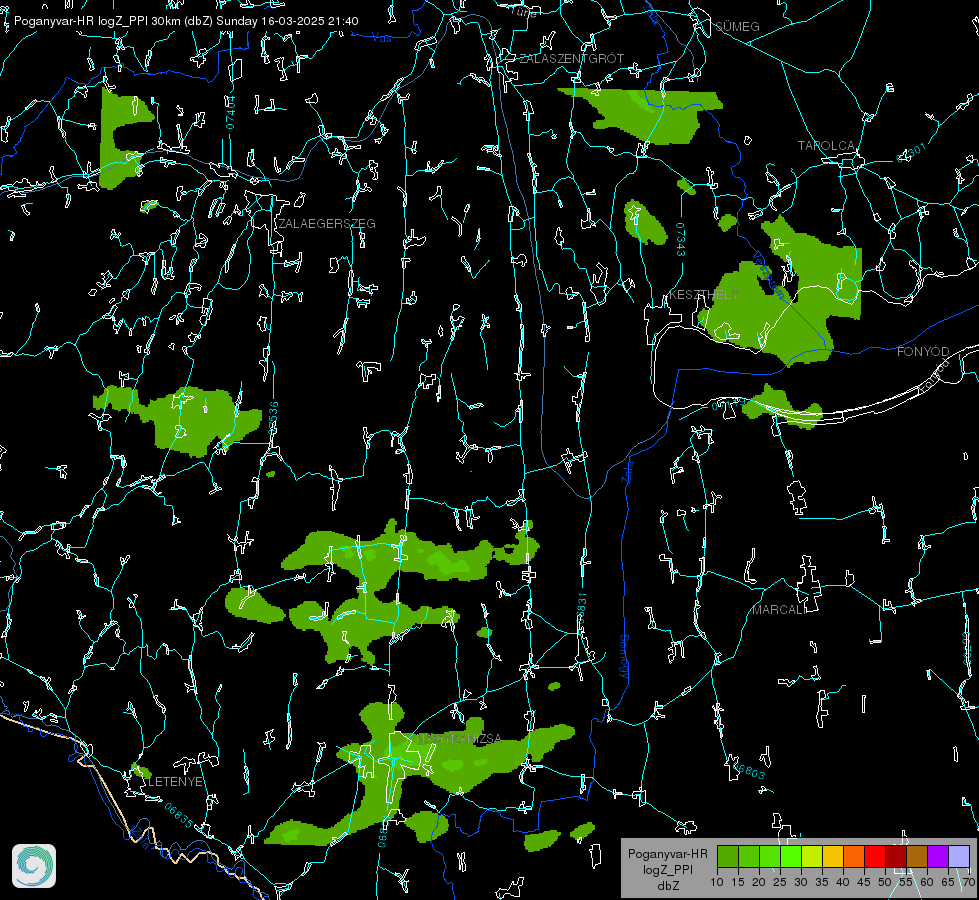Click the ZALASZENTGRÓT town label
This screenshot has height=900, width=979.
tap(571, 59)
